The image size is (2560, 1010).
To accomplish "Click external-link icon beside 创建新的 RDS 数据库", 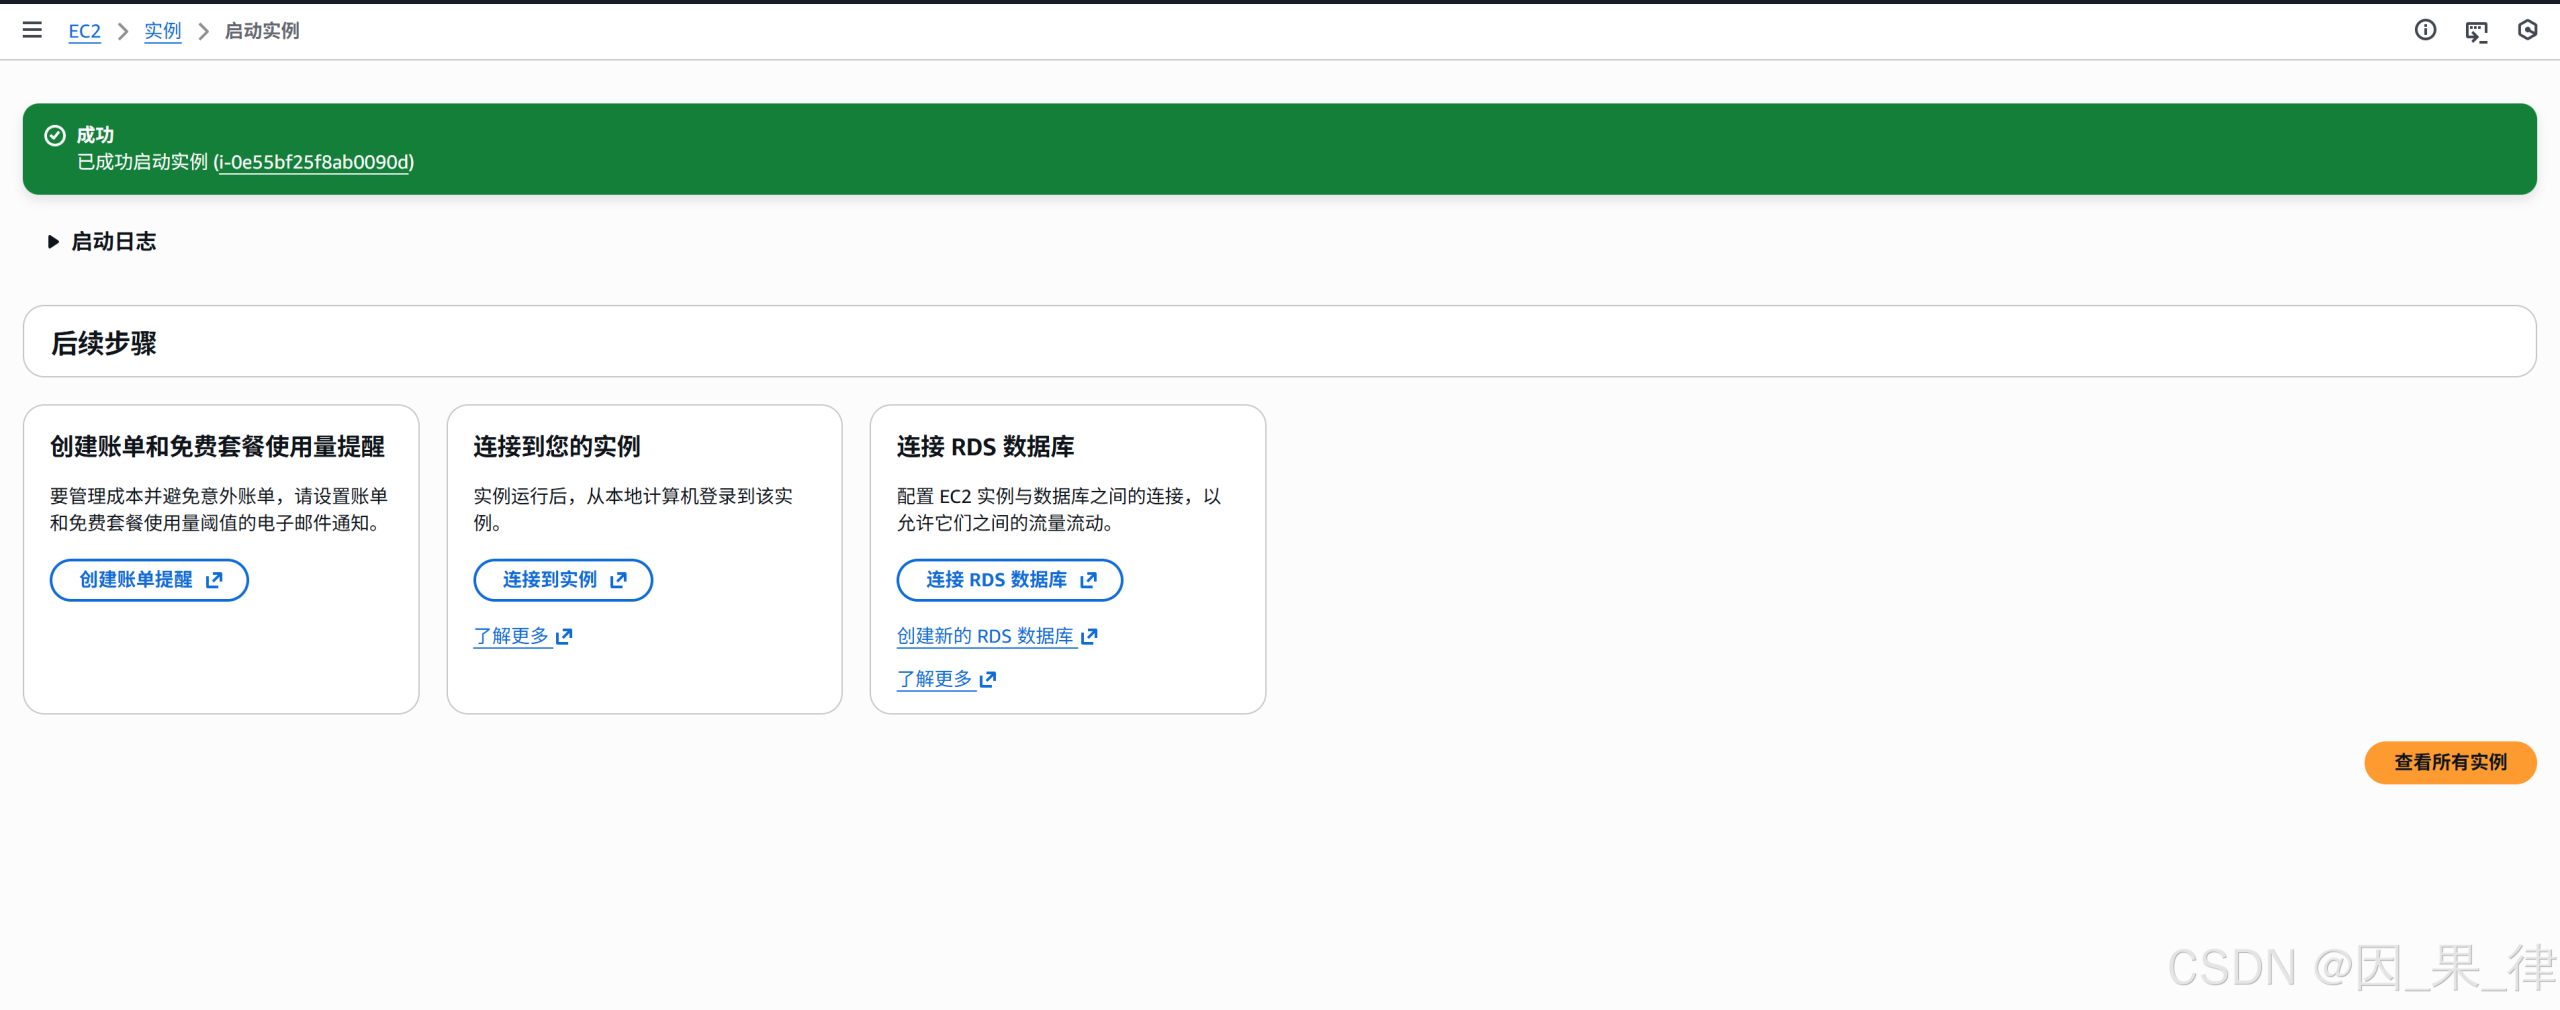I will tap(1089, 636).
